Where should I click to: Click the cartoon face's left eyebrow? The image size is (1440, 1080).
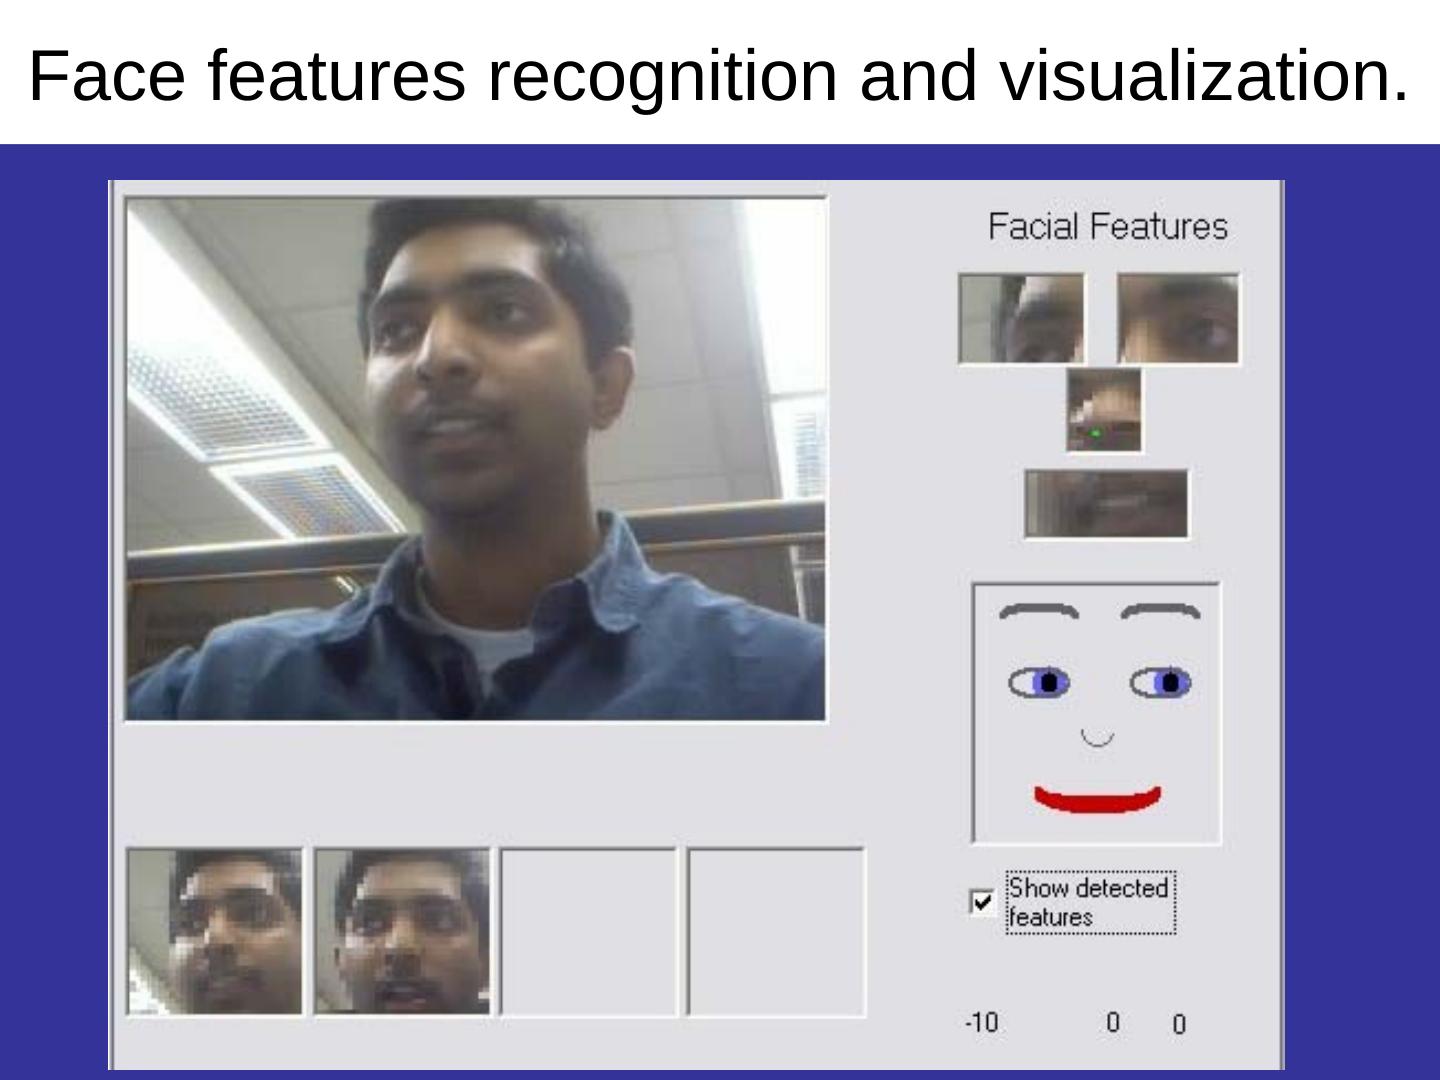1038,609
